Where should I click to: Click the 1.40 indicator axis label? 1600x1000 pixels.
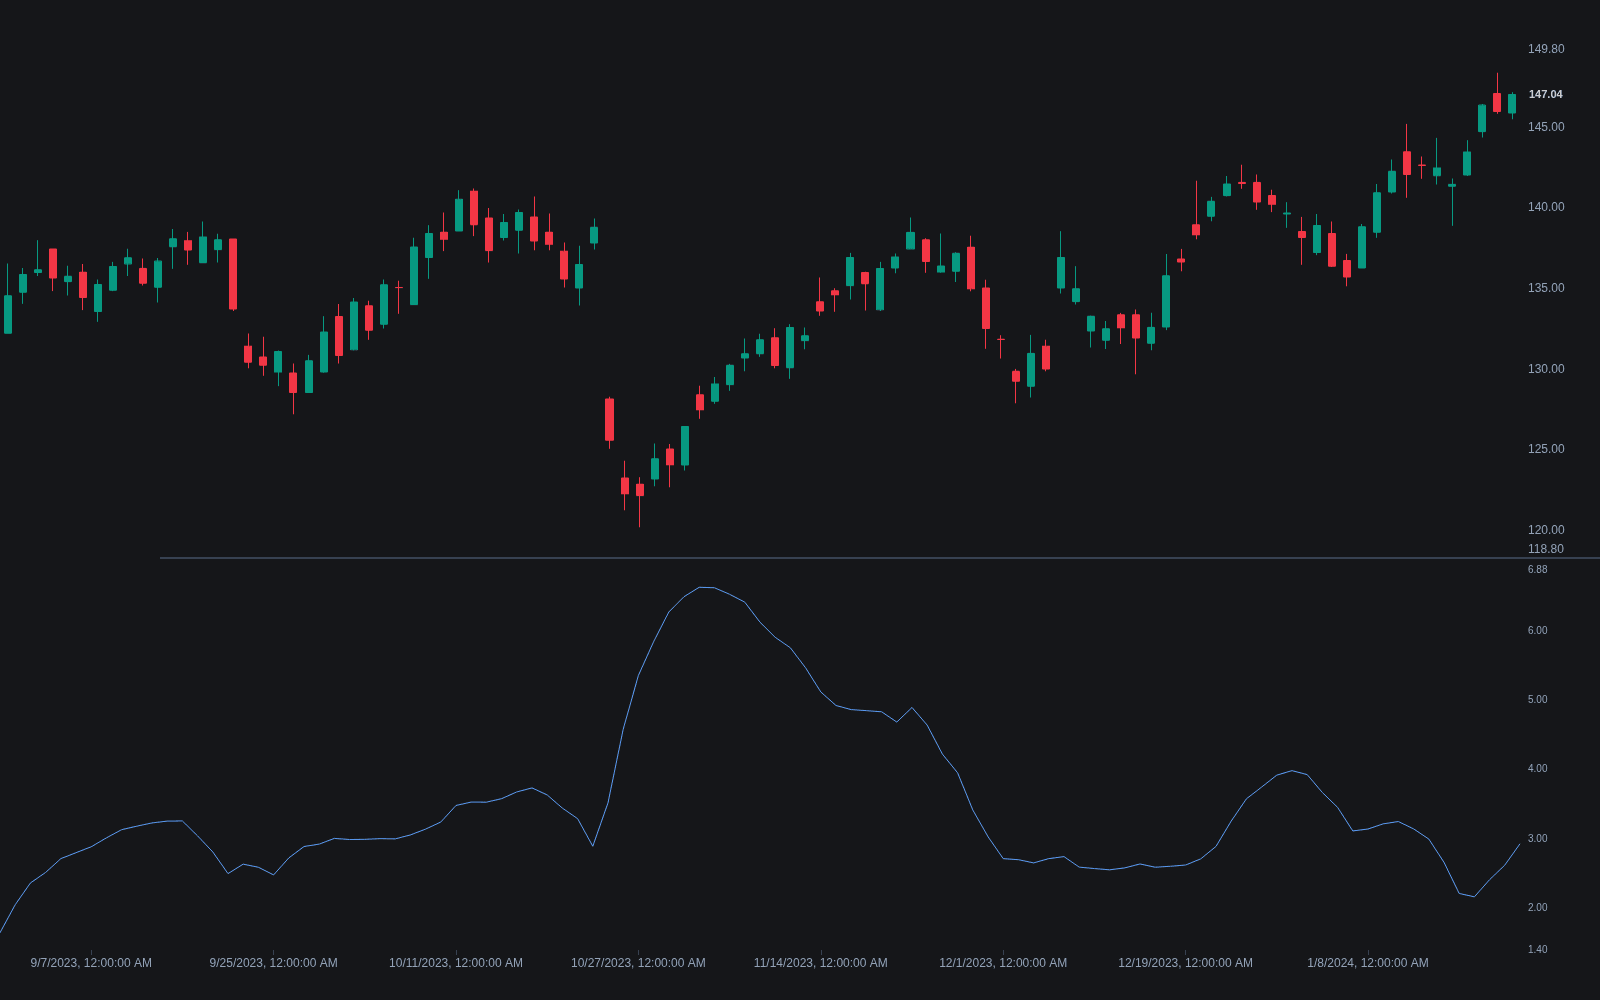point(1537,950)
